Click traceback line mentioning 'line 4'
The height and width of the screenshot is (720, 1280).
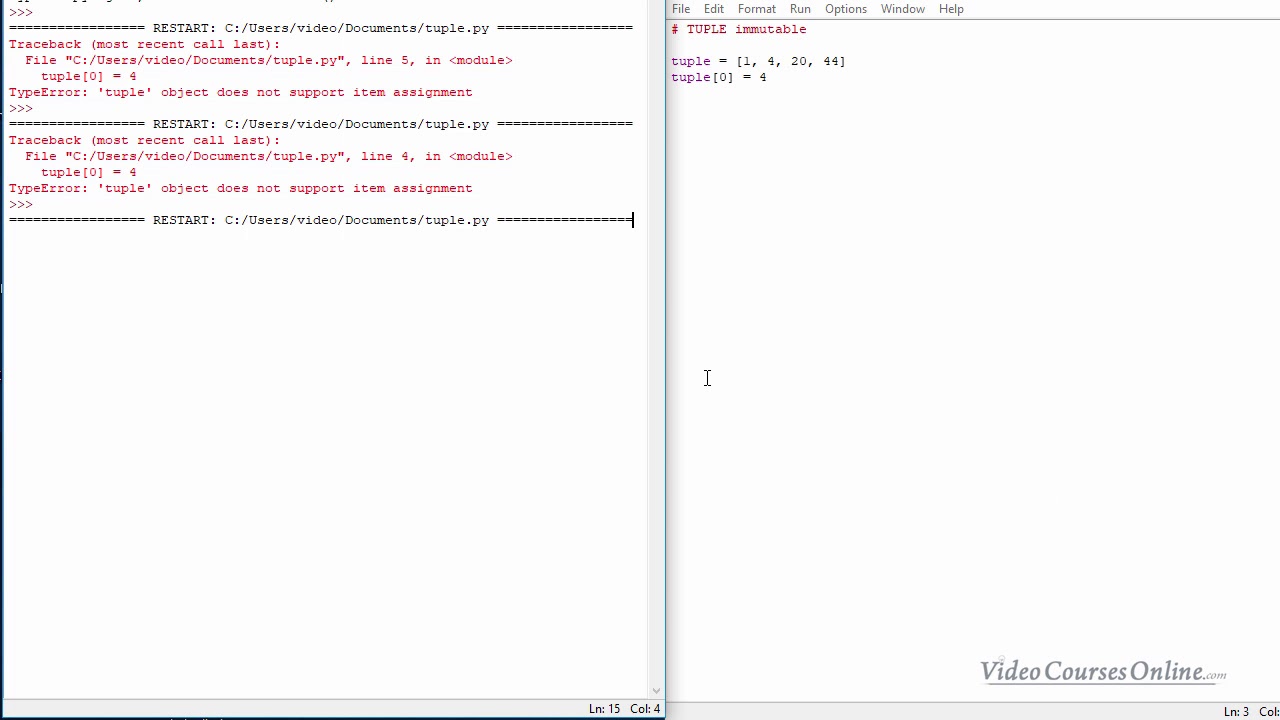[x=269, y=156]
